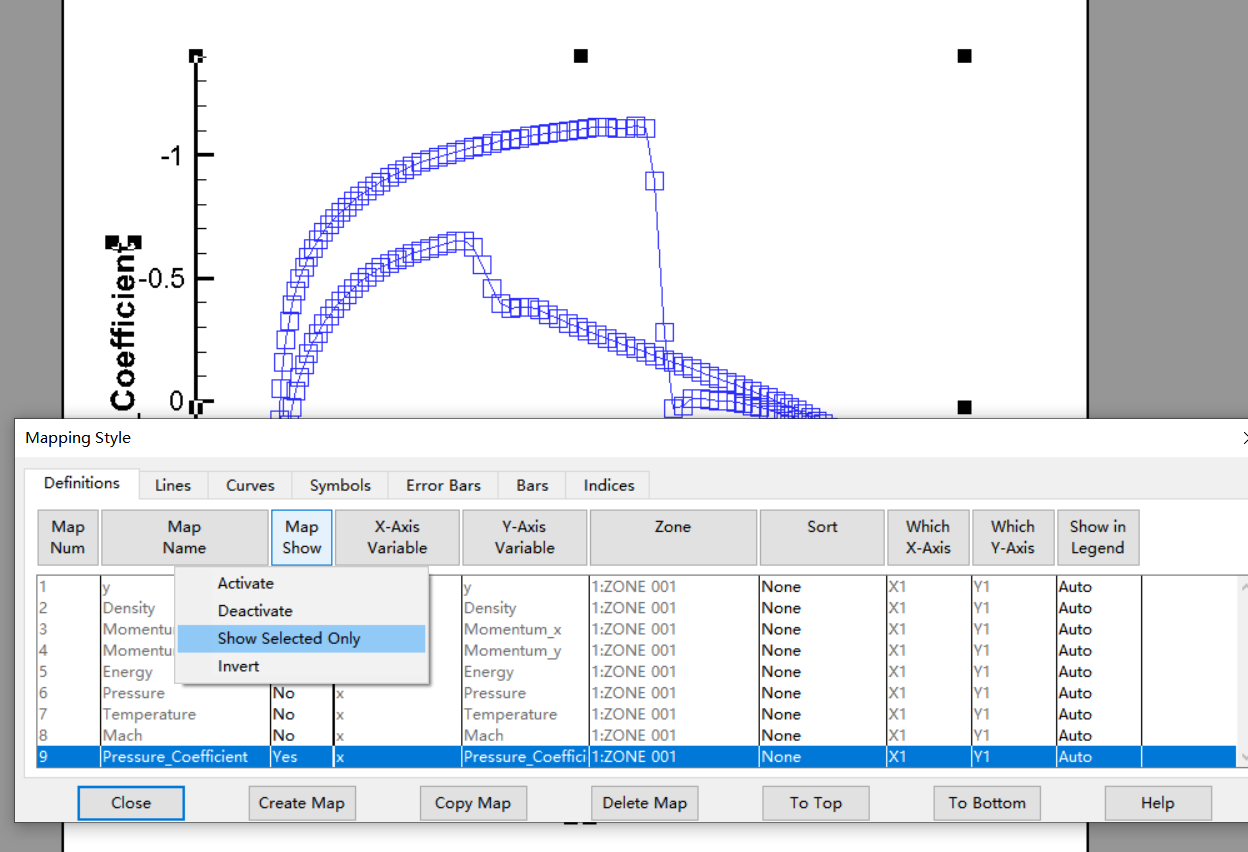Screen dimensions: 1248x852
Task: Open Help from the Mapping Style dialog
Action: pos(1158,803)
